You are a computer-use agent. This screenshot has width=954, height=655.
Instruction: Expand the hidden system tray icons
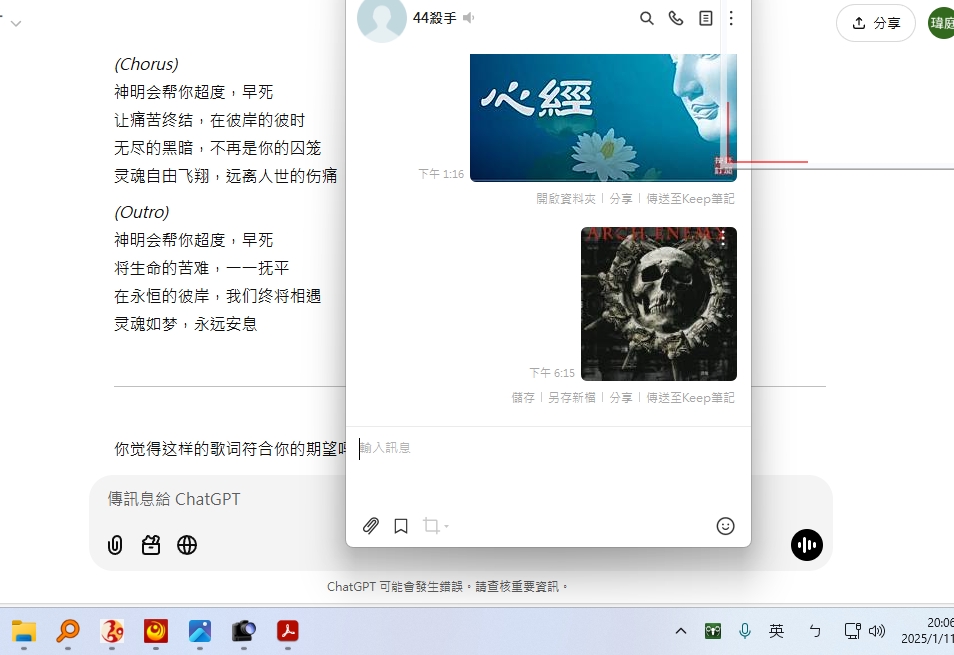point(681,631)
